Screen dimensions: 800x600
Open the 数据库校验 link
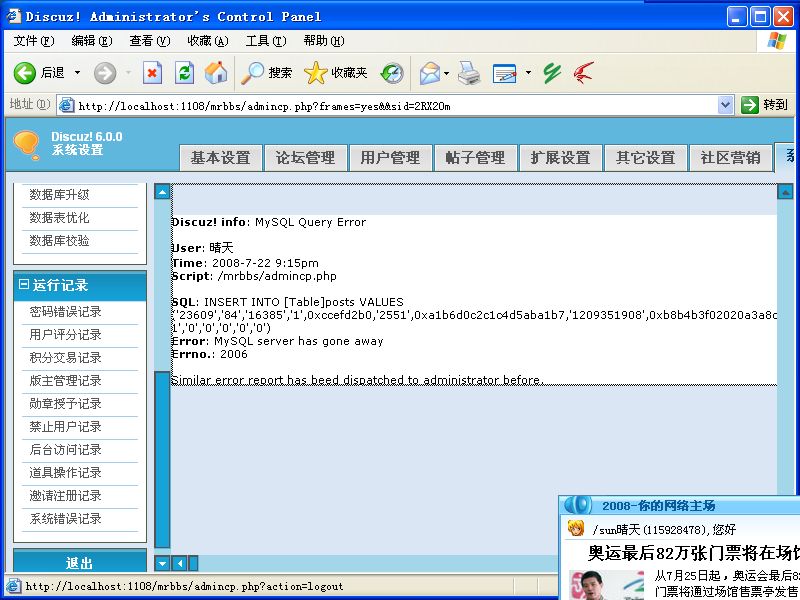pyautogui.click(x=59, y=240)
